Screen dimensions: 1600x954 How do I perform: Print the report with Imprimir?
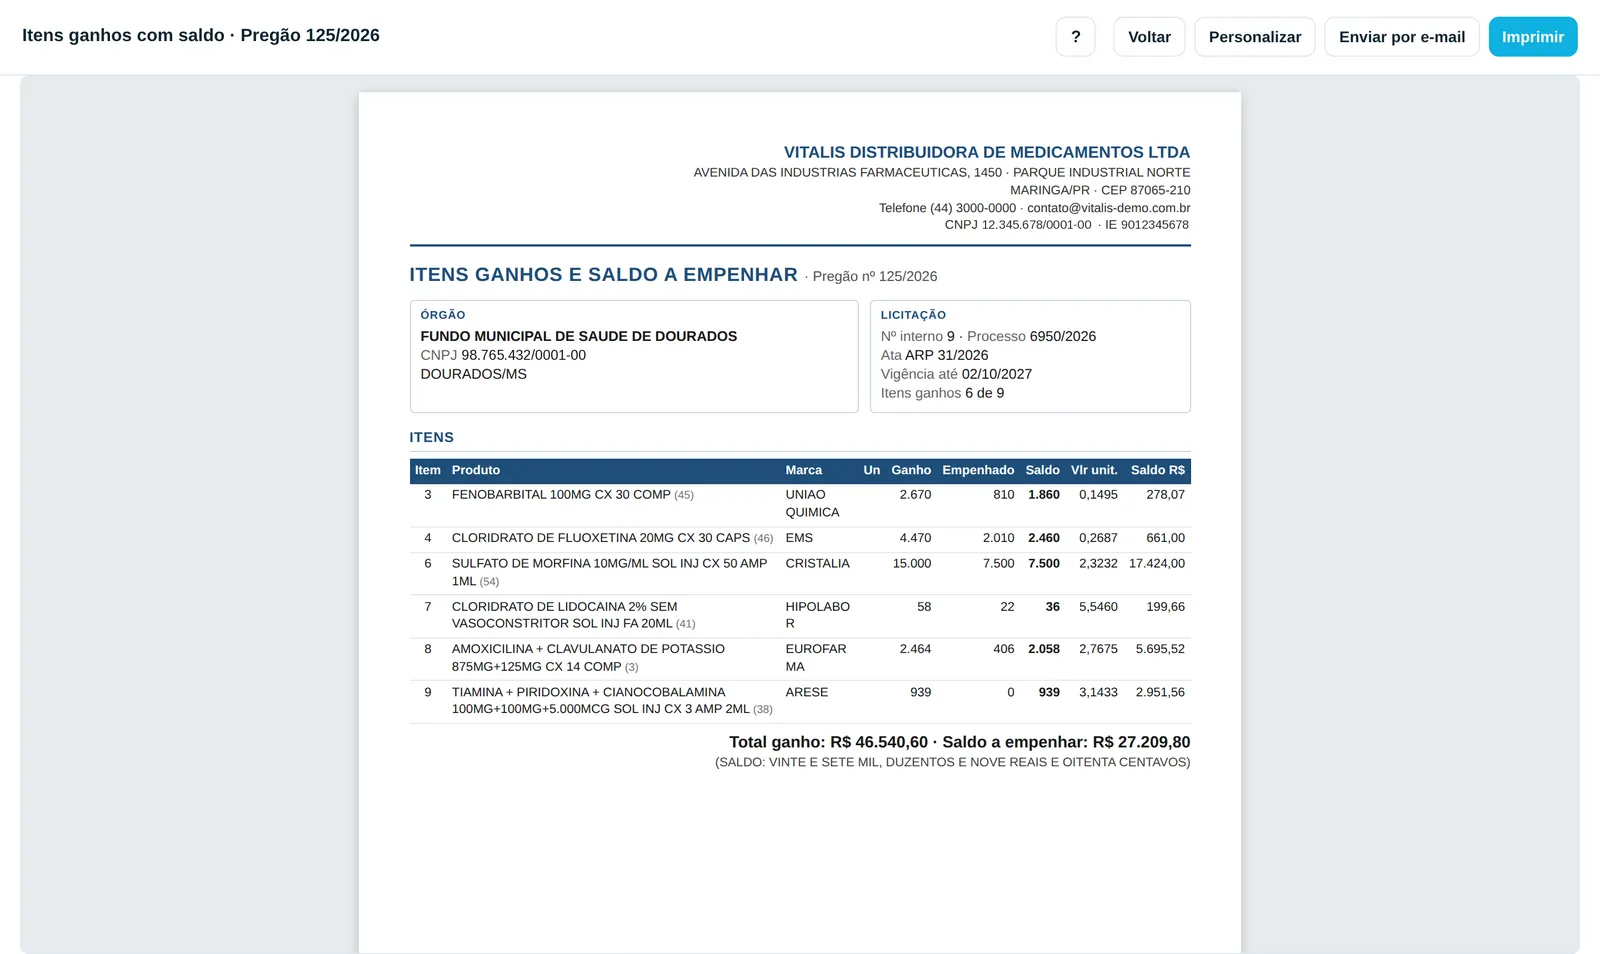1533,37
